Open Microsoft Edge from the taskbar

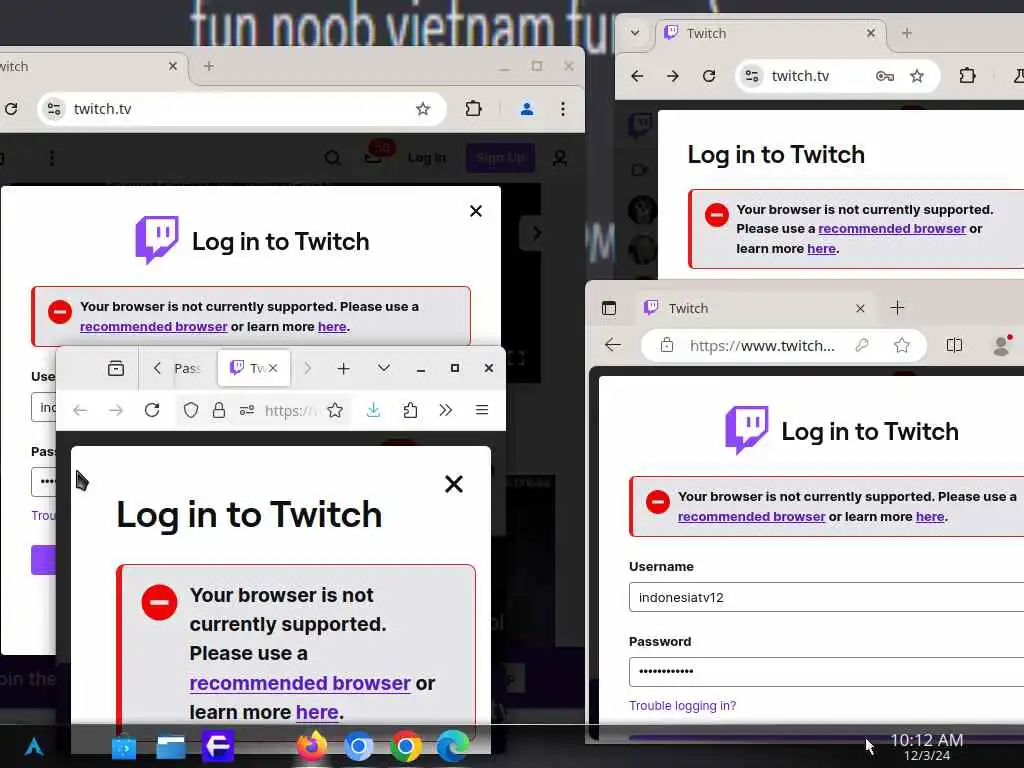[x=453, y=746]
